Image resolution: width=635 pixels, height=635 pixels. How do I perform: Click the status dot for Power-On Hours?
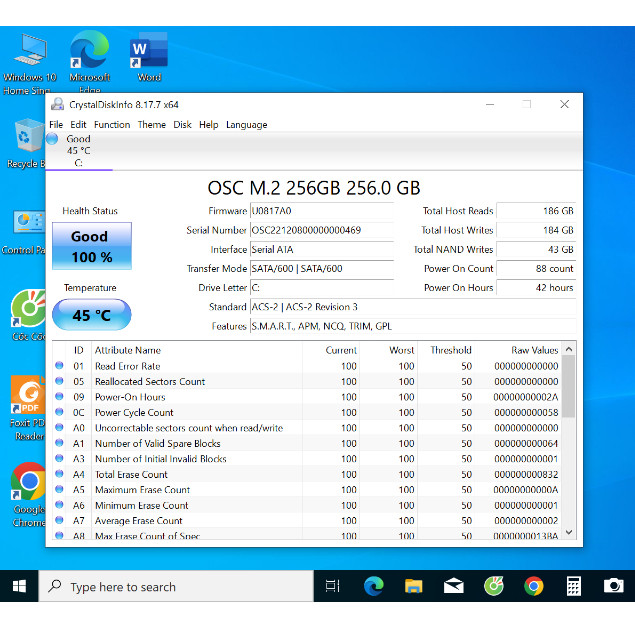tap(59, 396)
